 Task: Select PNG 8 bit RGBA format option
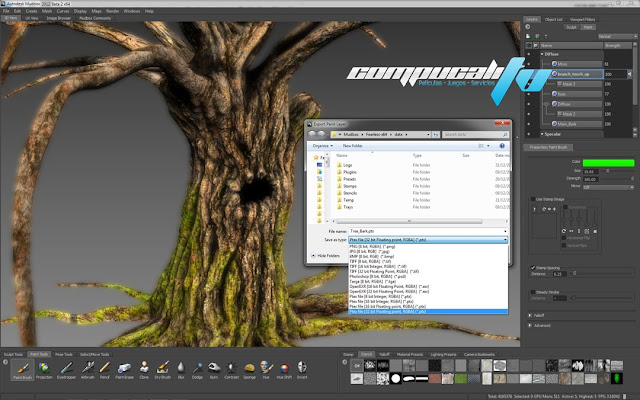[x=428, y=247]
